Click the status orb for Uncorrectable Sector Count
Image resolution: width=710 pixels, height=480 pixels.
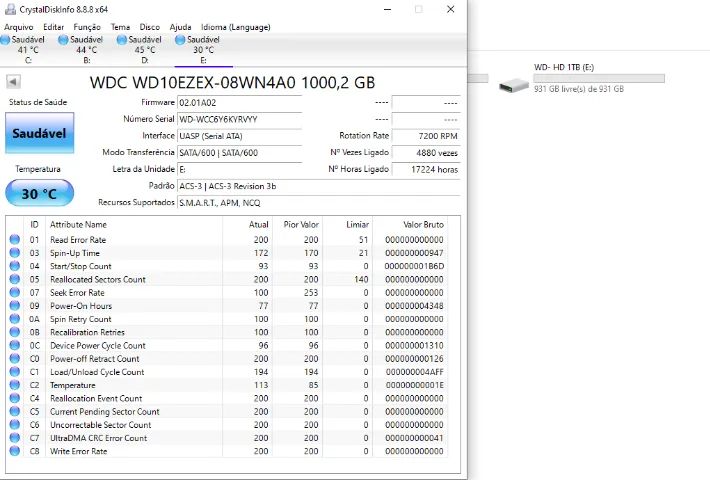(14, 424)
